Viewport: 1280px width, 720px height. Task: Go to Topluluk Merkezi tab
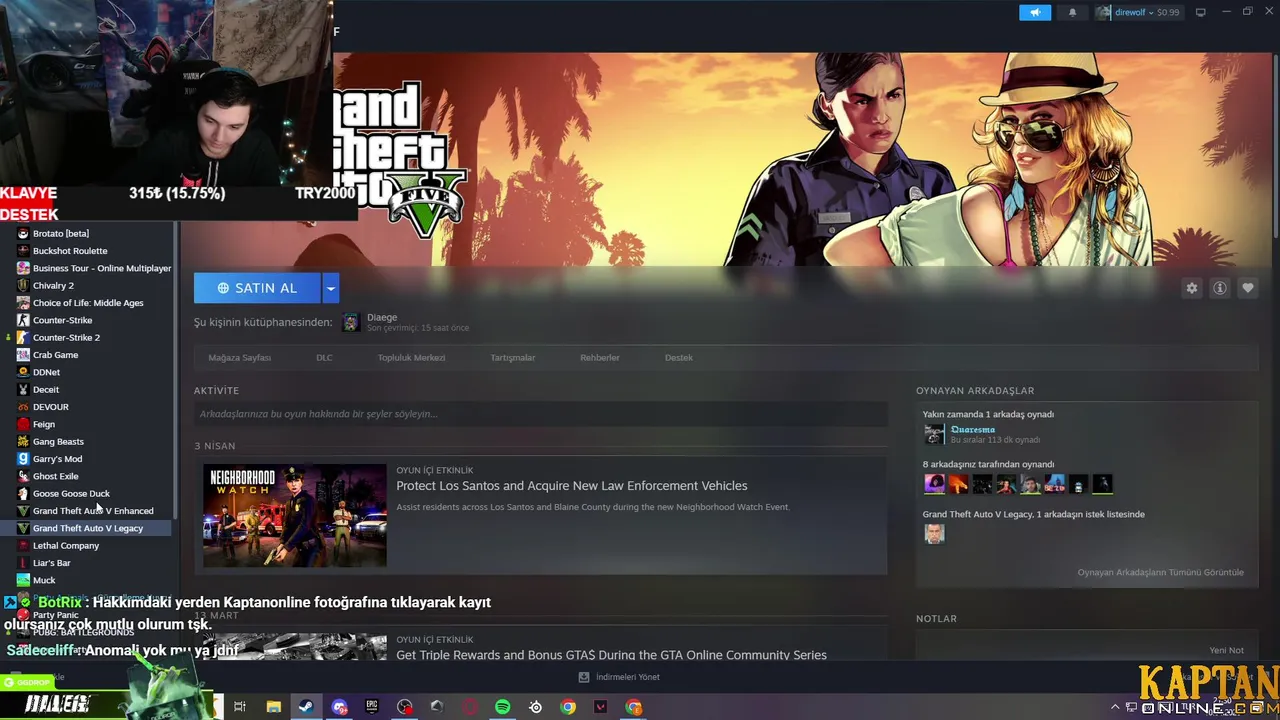411,357
